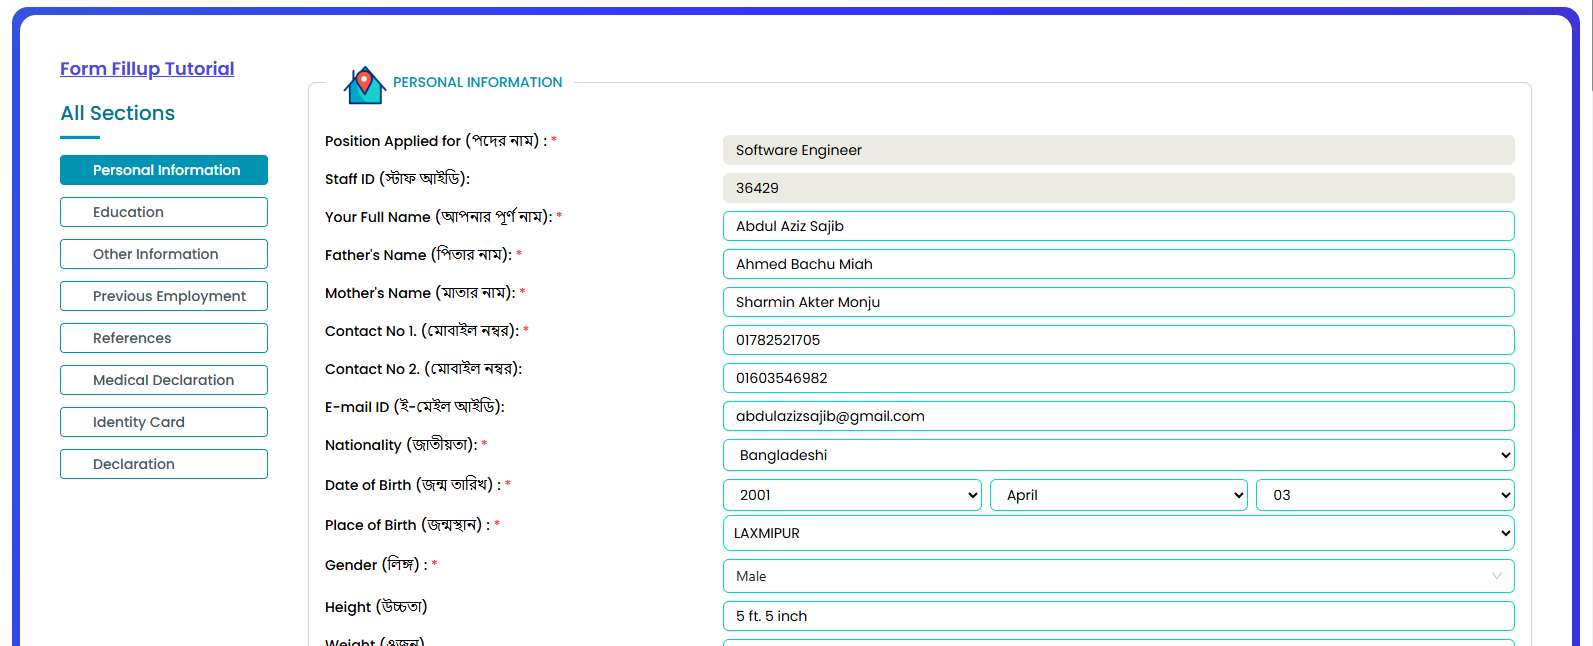
Task: Open the birth year dropdown showing 2001
Action: pyautogui.click(x=852, y=495)
